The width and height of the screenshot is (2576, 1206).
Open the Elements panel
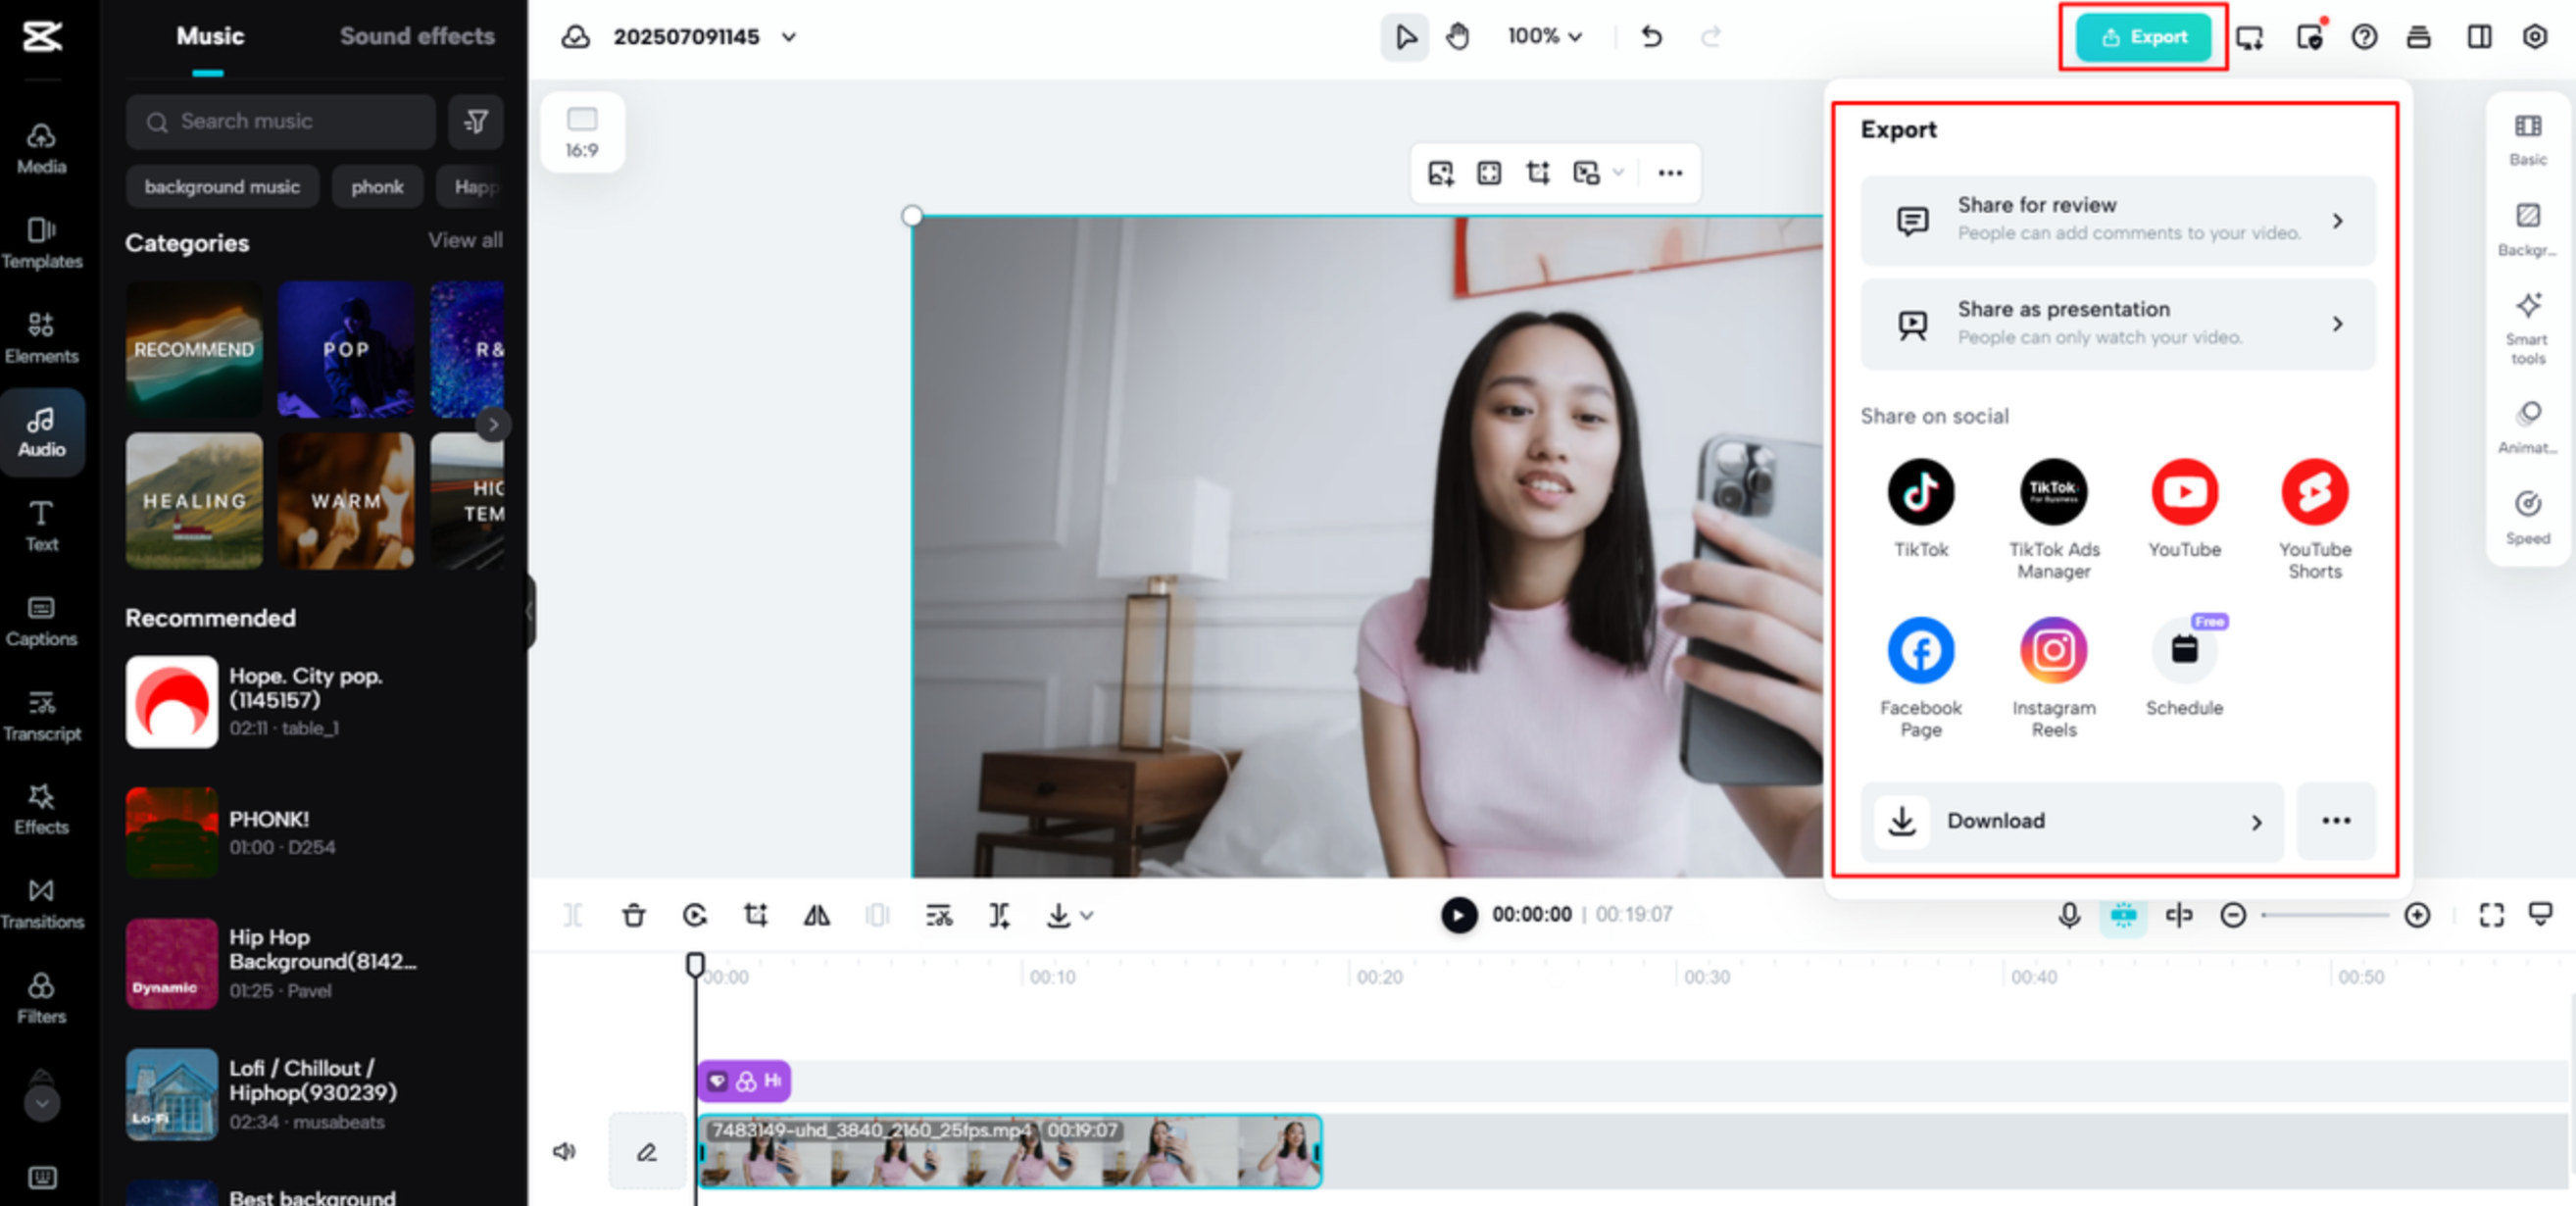(x=41, y=338)
